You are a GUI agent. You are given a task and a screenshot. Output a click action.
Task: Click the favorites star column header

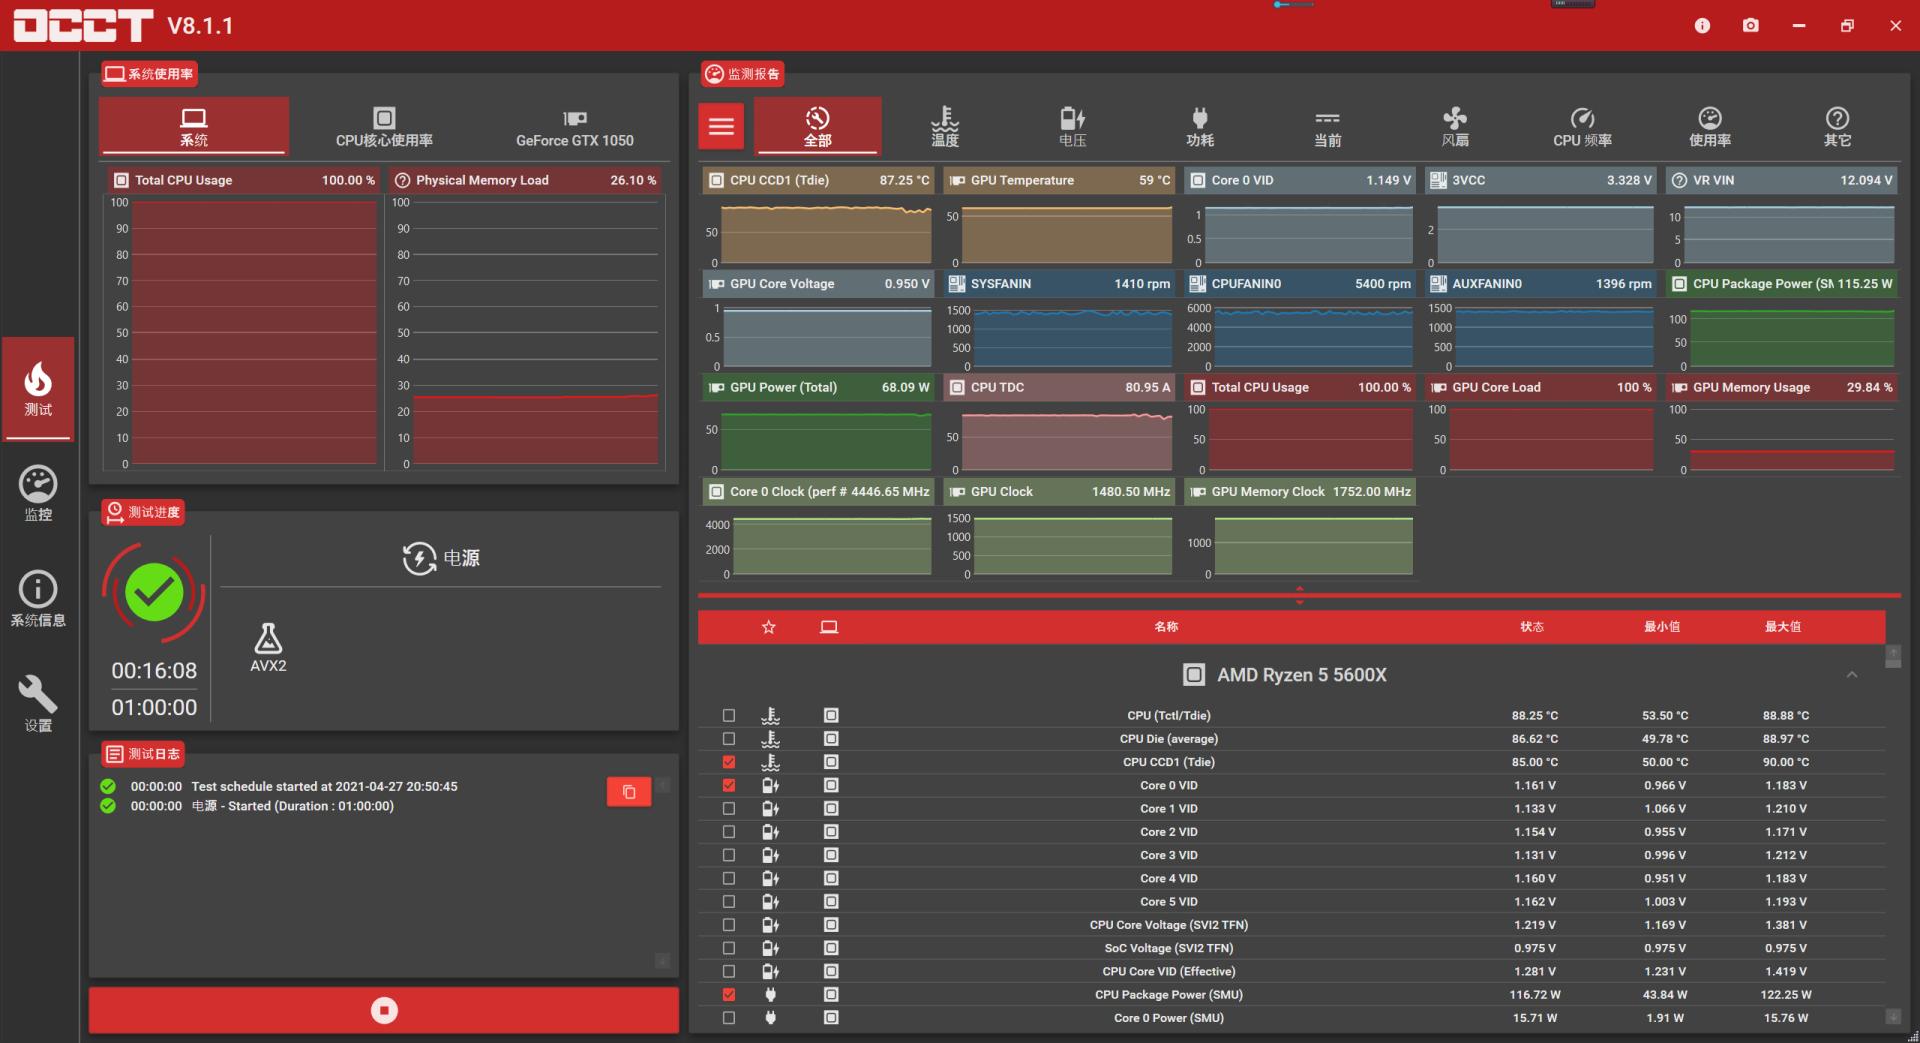pyautogui.click(x=768, y=627)
